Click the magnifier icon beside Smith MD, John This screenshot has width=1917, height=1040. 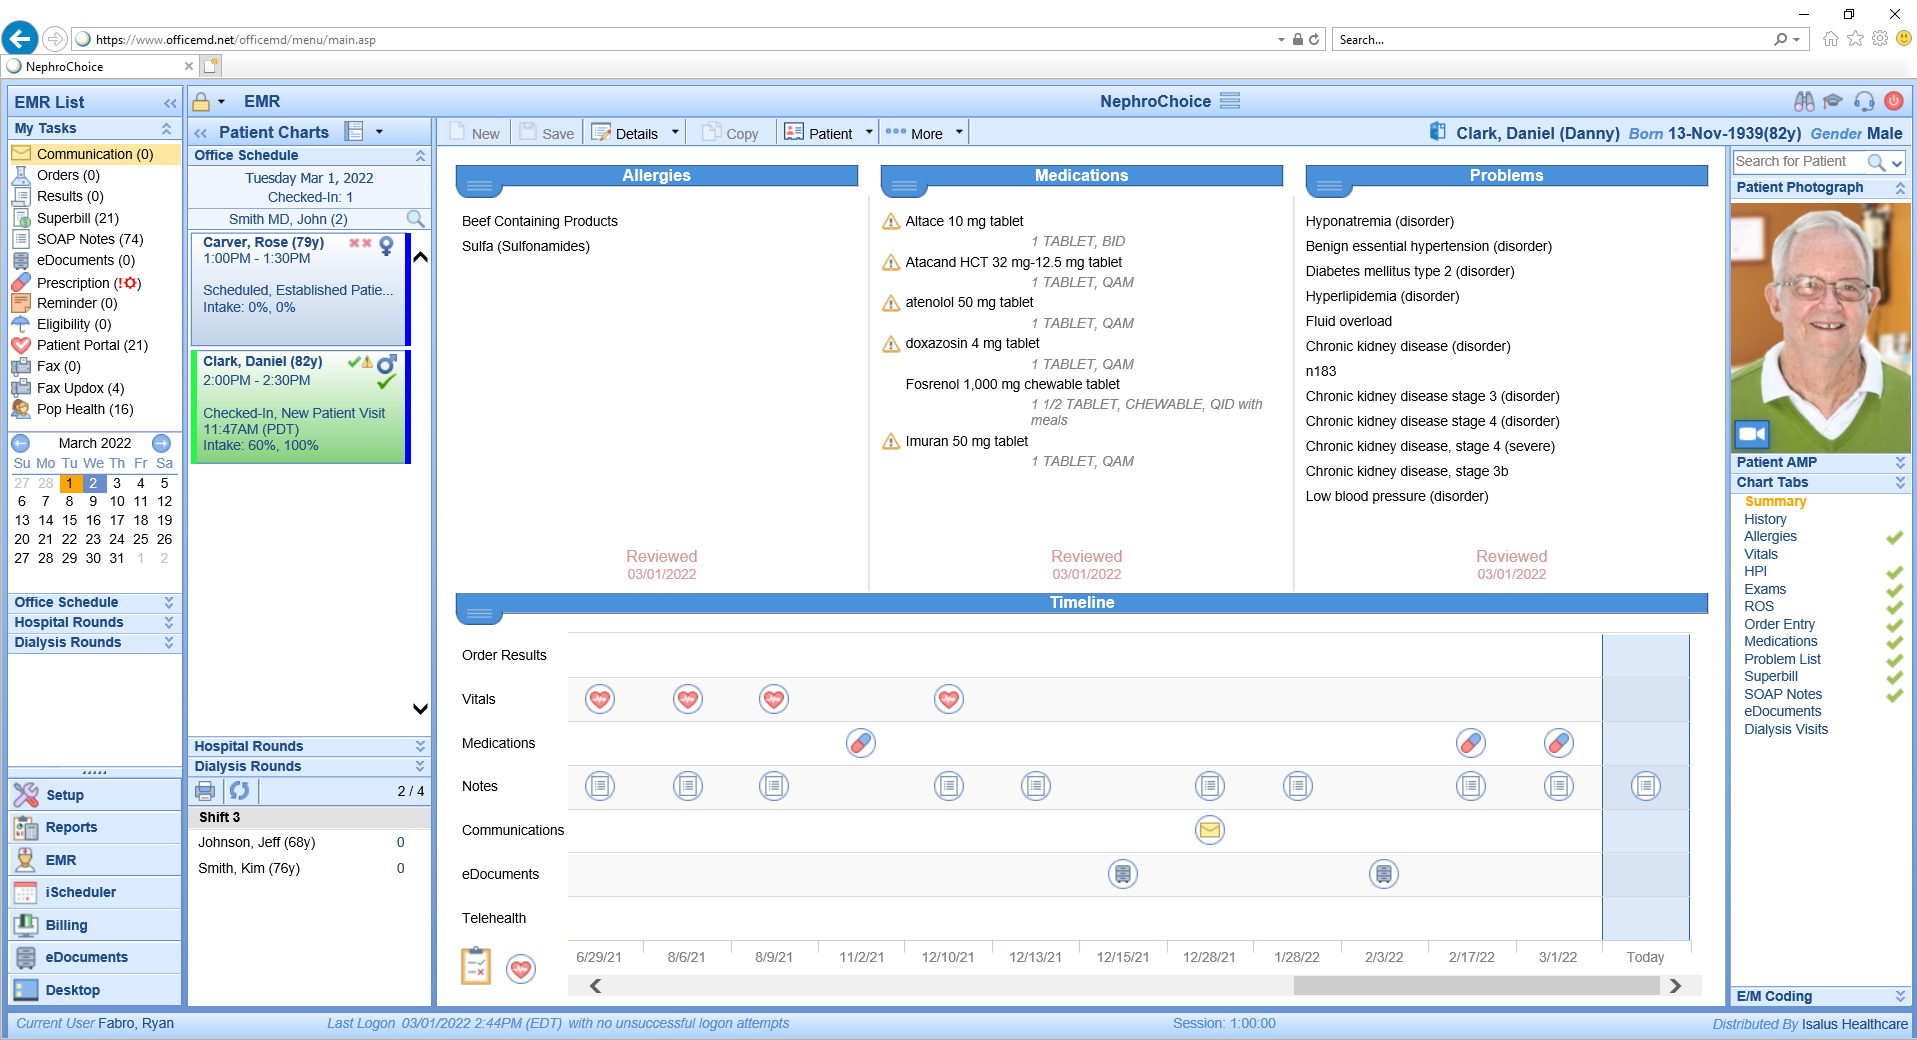pos(415,219)
